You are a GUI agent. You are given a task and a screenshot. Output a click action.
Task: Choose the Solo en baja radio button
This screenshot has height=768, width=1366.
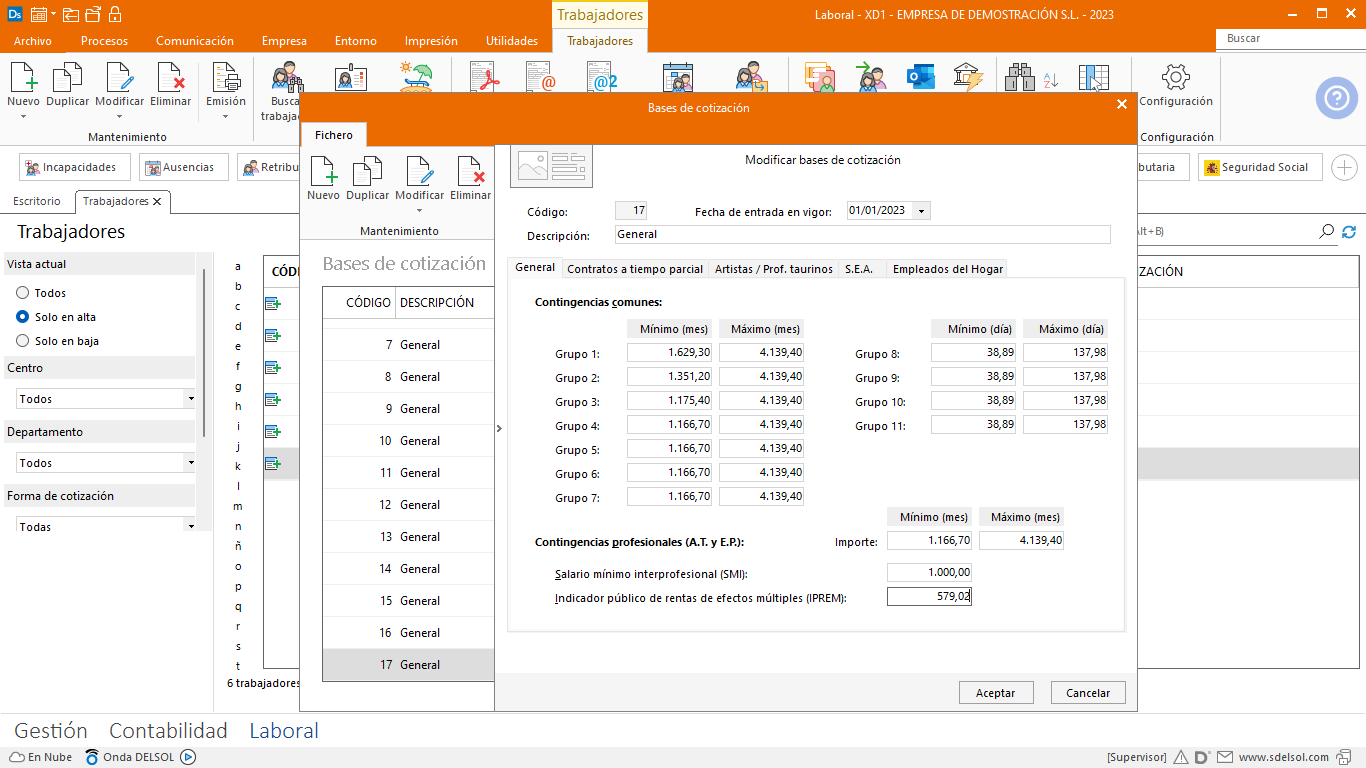tap(23, 341)
